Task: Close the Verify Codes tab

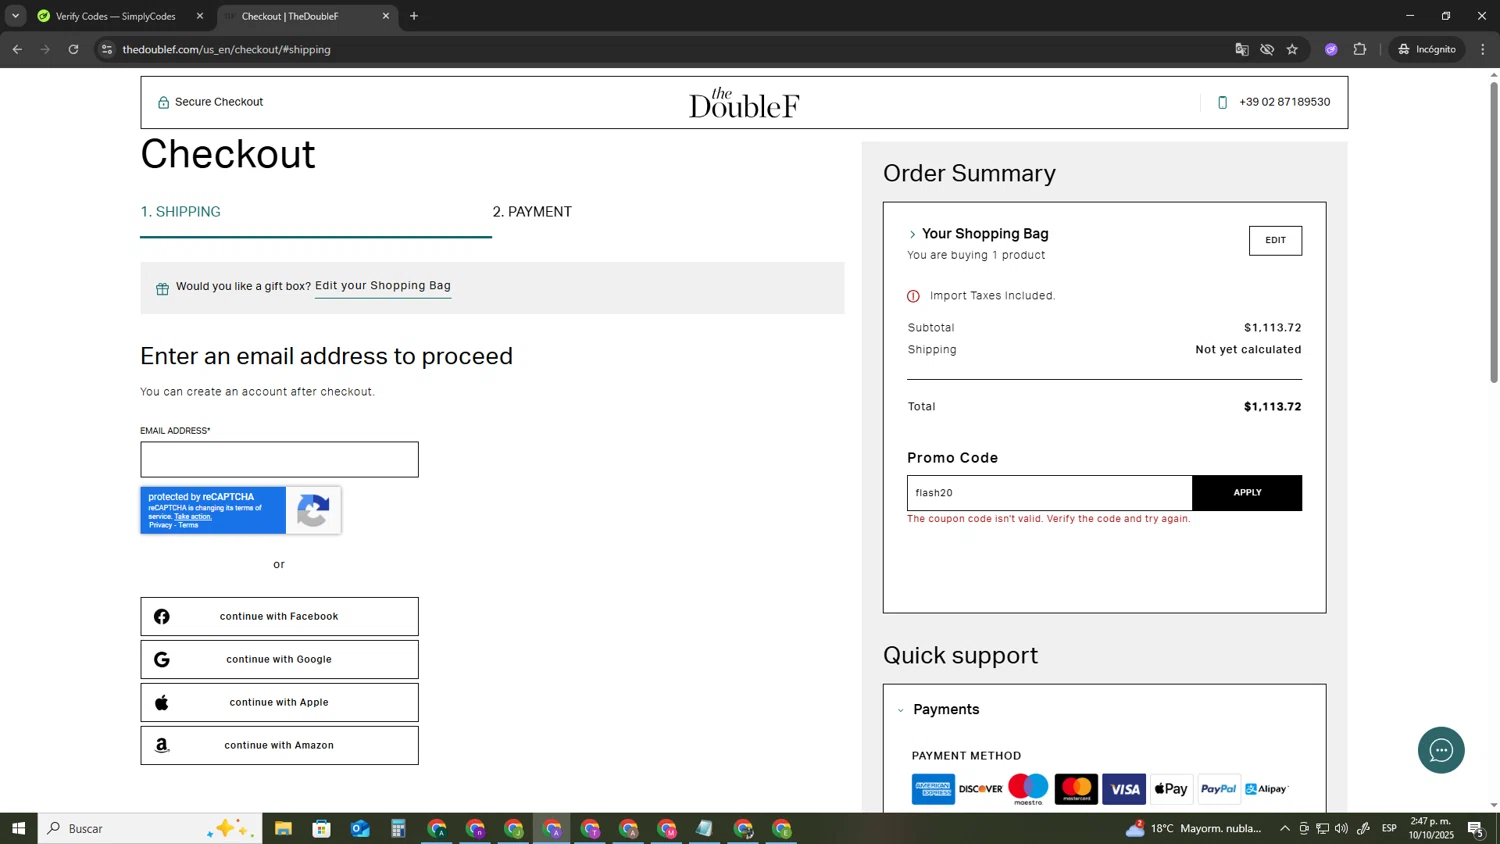Action: (x=199, y=16)
